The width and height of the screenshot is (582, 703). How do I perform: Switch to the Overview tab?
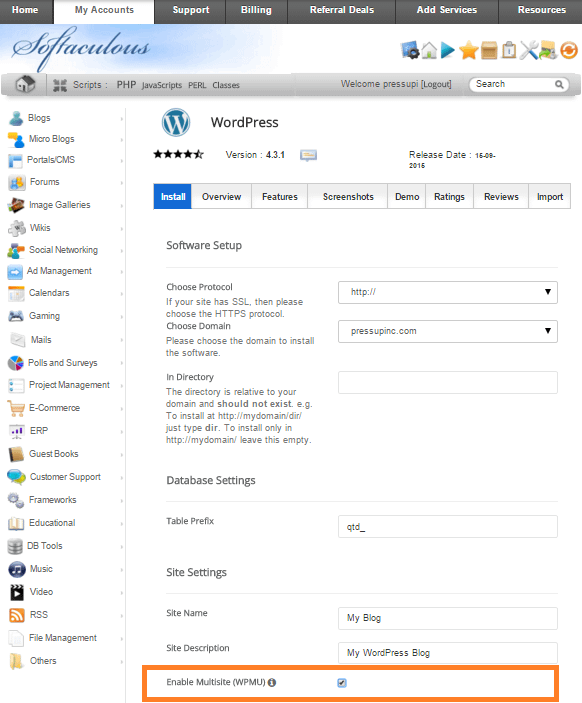[222, 196]
